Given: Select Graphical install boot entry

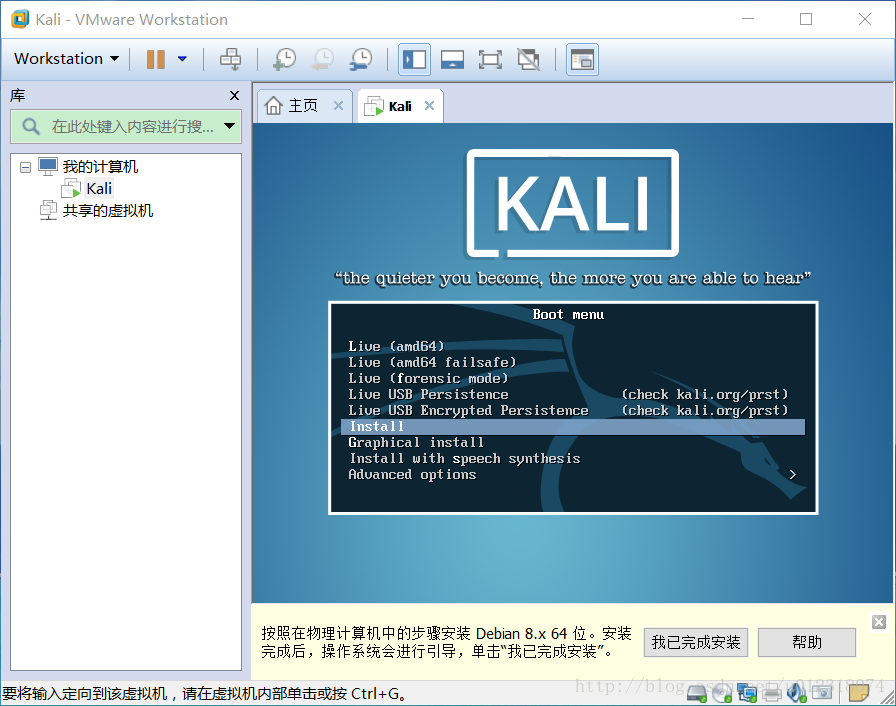Looking at the screenshot, I should click(416, 442).
